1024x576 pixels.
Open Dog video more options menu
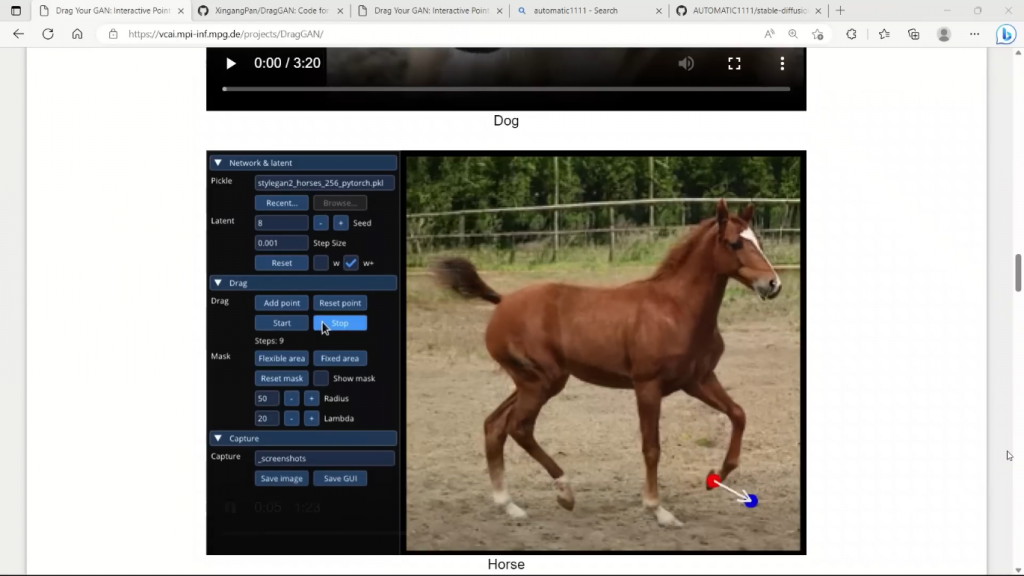click(782, 63)
